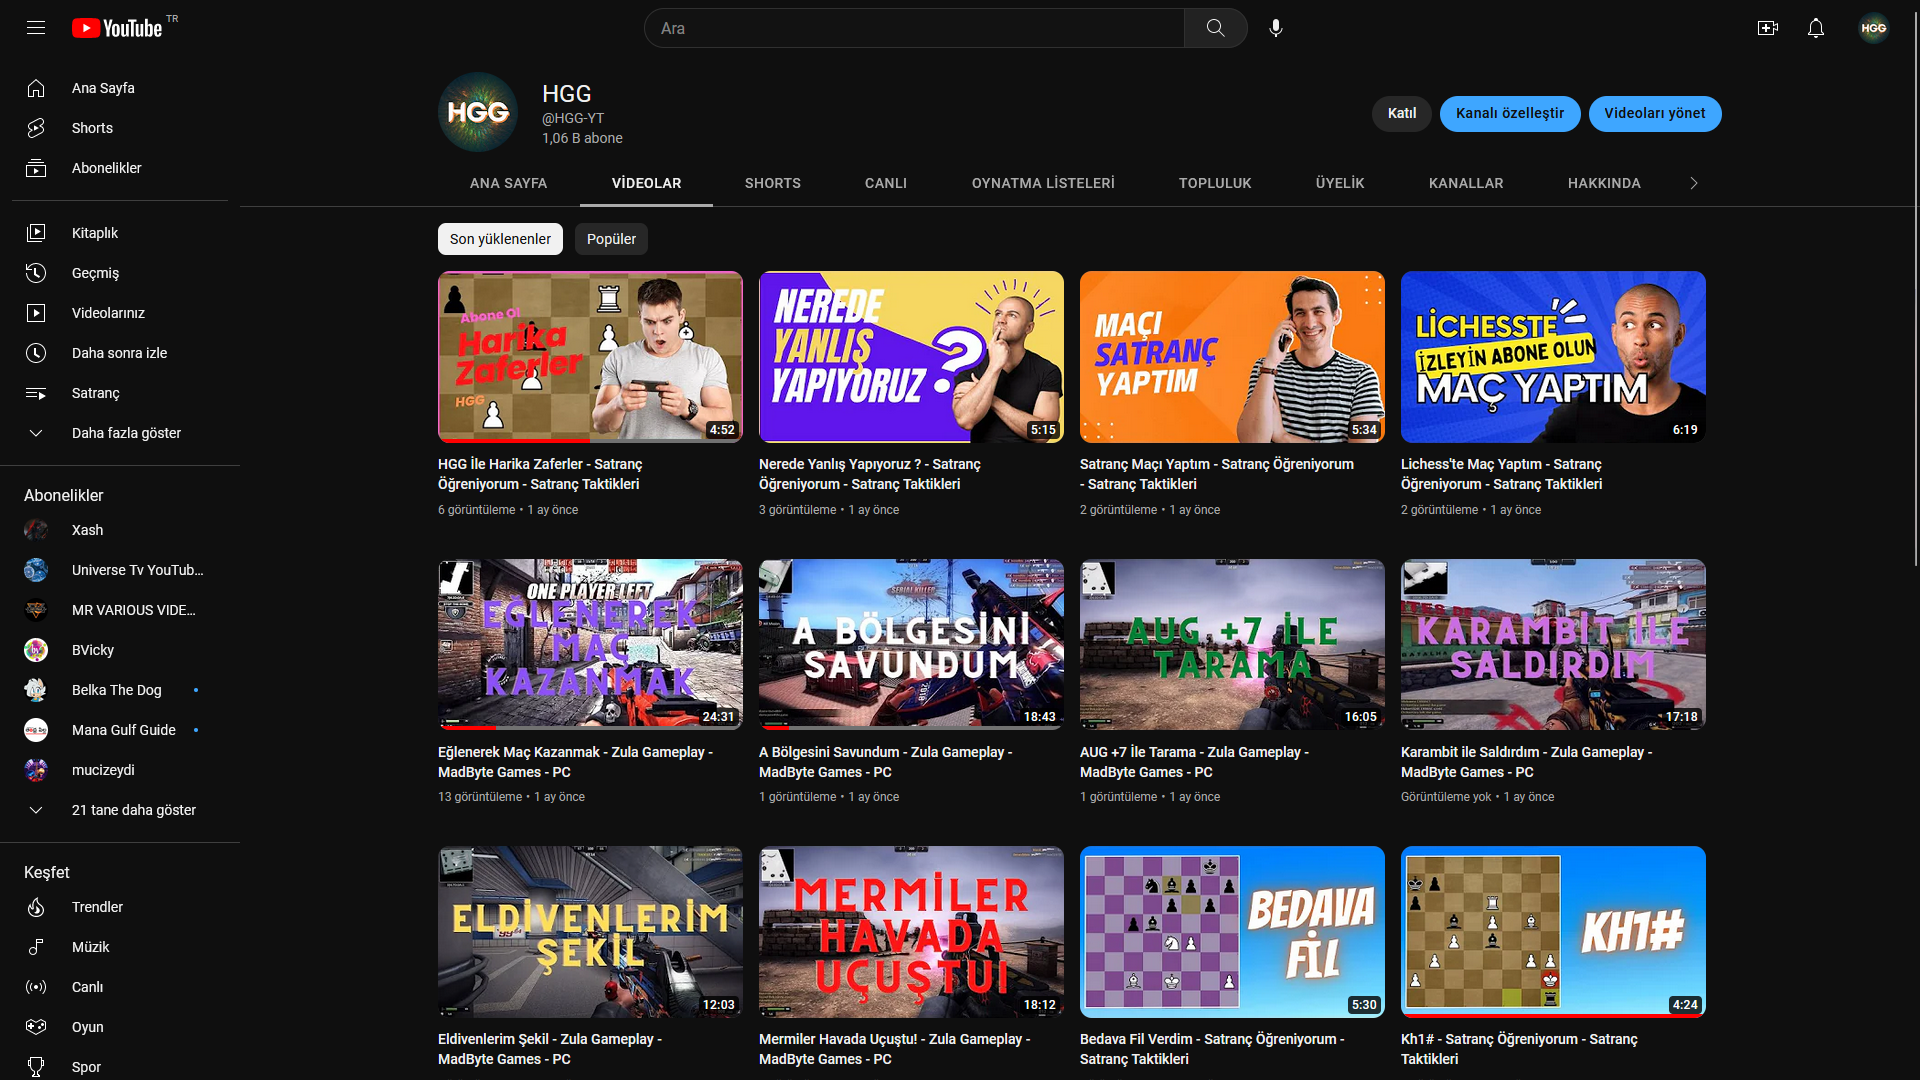Open the hamburger guide menu
The image size is (1920, 1080).
(36, 28)
